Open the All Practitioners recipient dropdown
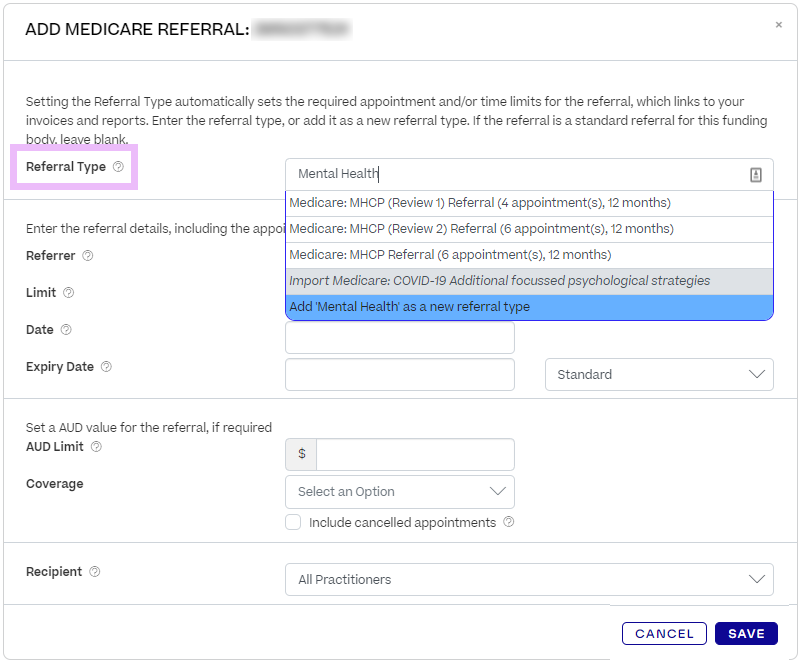The height and width of the screenshot is (663, 800). pos(529,579)
